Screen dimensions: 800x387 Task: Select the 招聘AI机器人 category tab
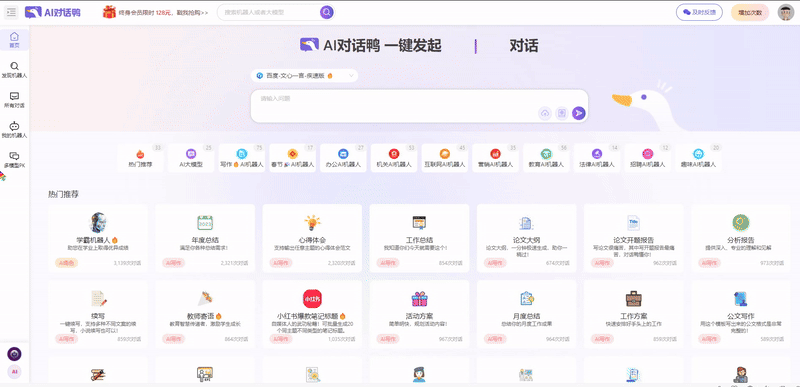click(x=647, y=158)
